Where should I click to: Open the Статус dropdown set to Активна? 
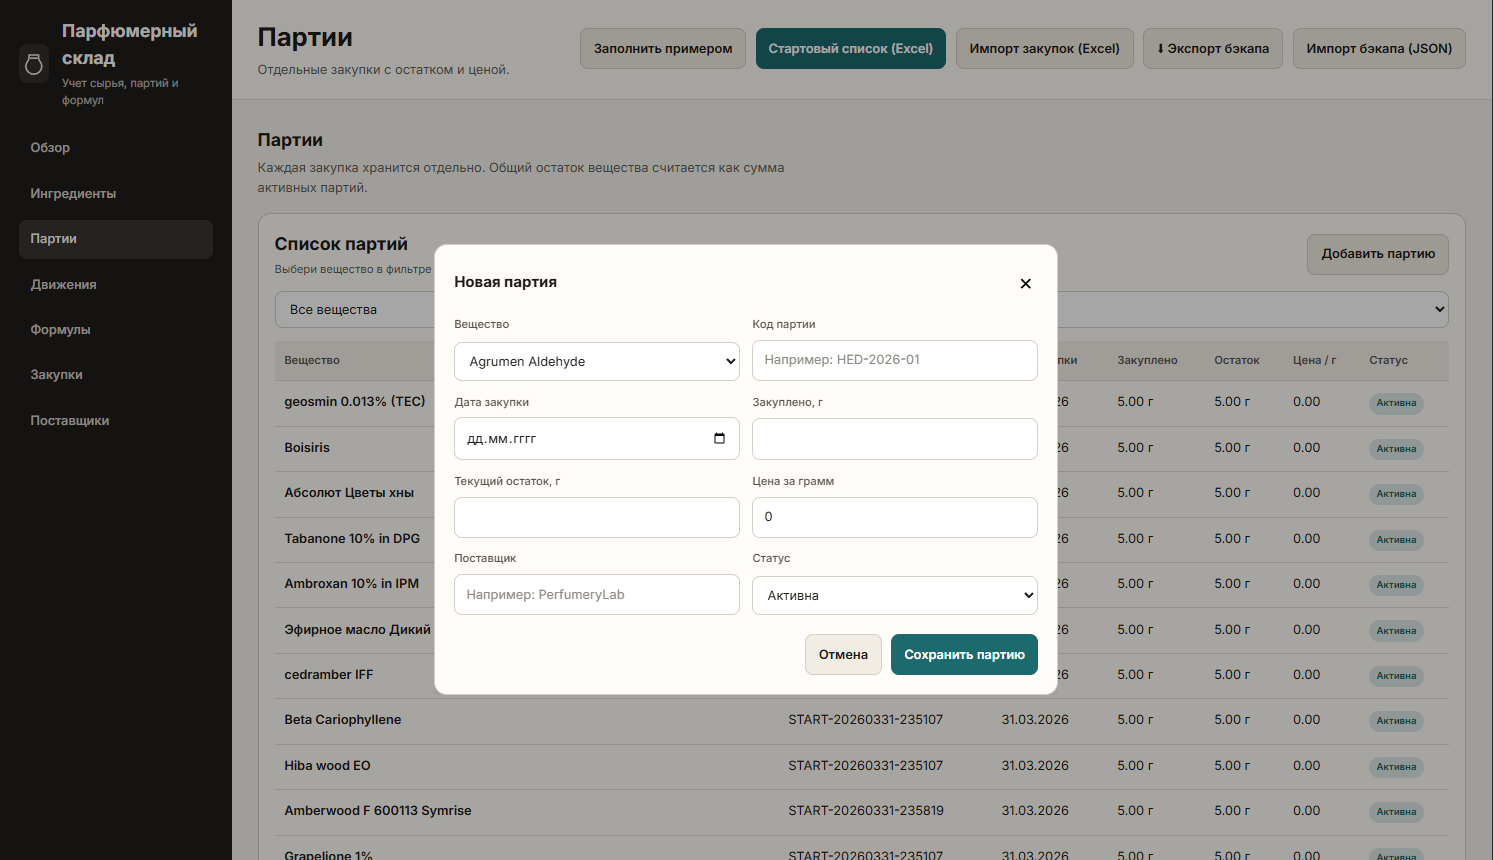pos(894,596)
